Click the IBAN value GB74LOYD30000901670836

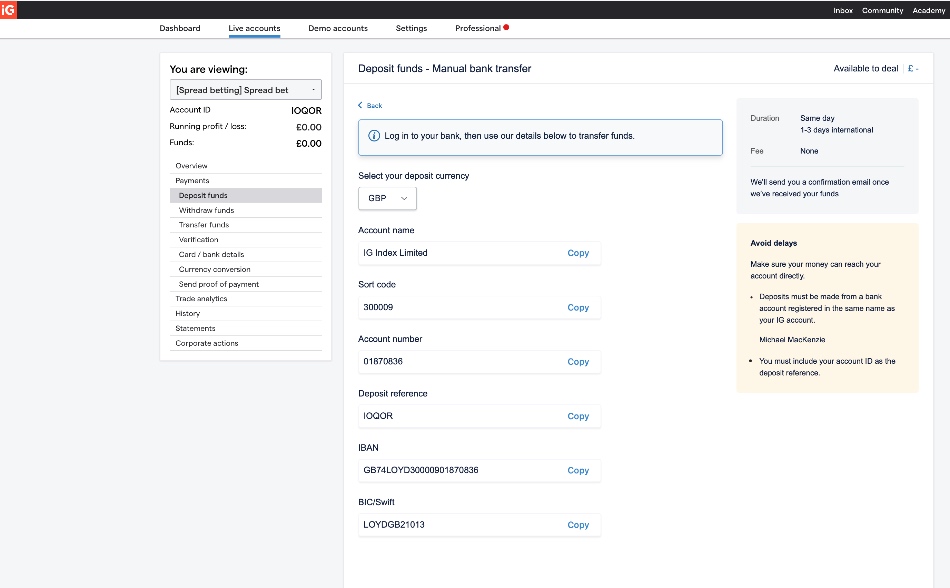420,470
